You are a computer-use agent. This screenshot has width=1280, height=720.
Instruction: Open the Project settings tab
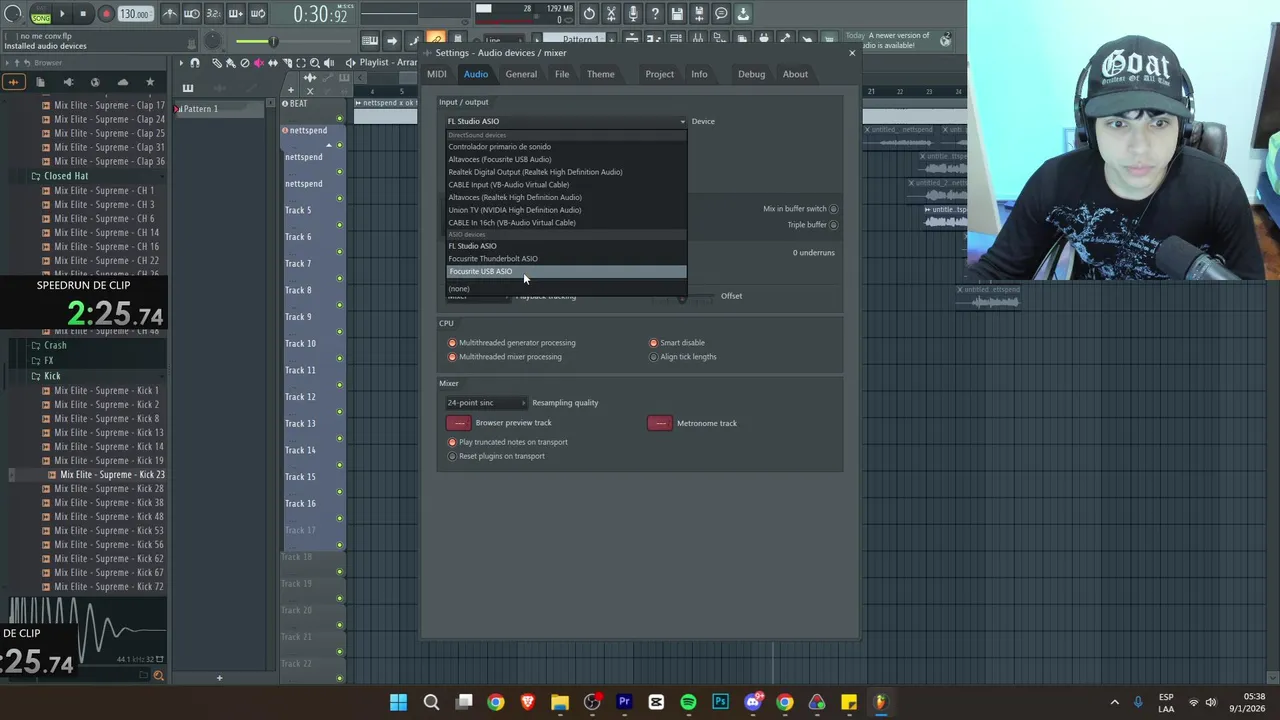coord(659,74)
